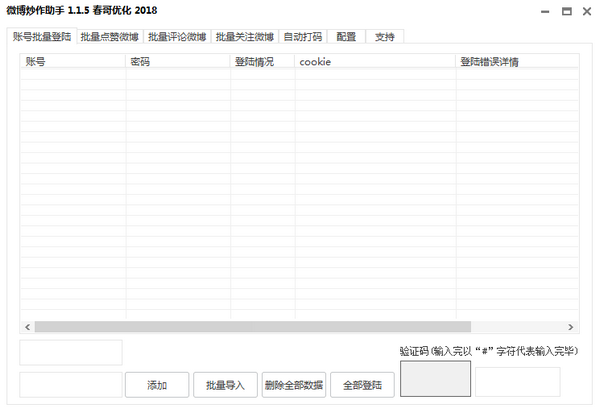Screen dimensions: 600x413
Task: Switch to the 批量点赞微博 tab
Action: pyautogui.click(x=110, y=37)
